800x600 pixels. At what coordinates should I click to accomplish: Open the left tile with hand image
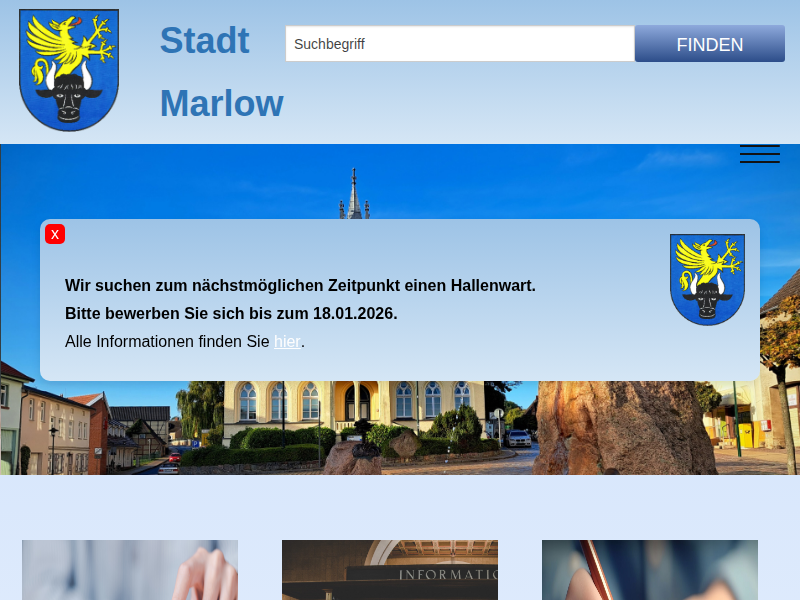pos(130,570)
